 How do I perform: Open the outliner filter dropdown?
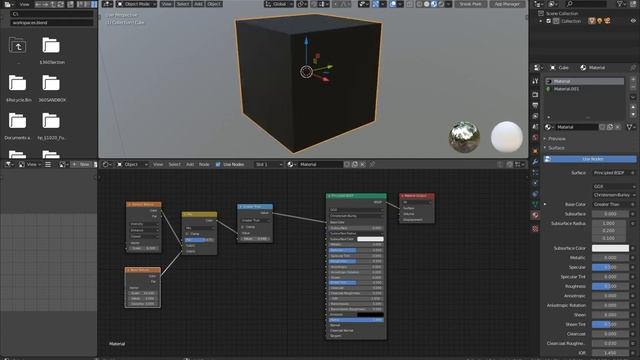(x=622, y=4)
